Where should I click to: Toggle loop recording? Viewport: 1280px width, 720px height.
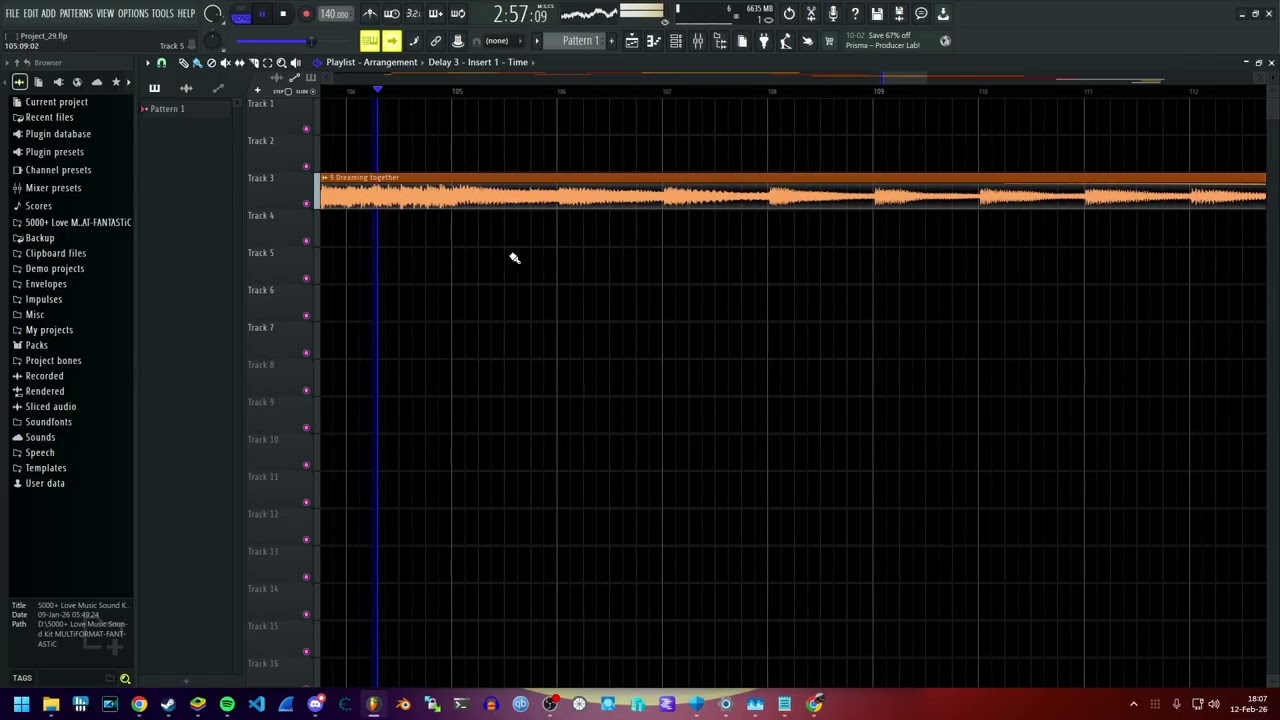[x=457, y=14]
